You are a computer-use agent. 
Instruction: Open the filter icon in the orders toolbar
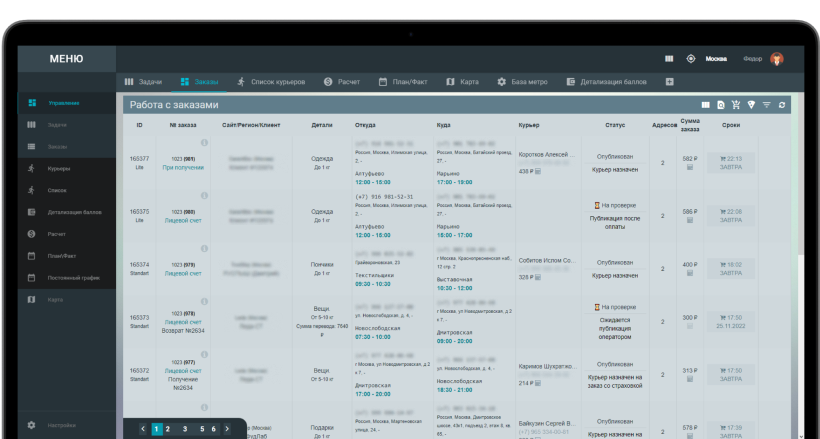[x=767, y=105]
